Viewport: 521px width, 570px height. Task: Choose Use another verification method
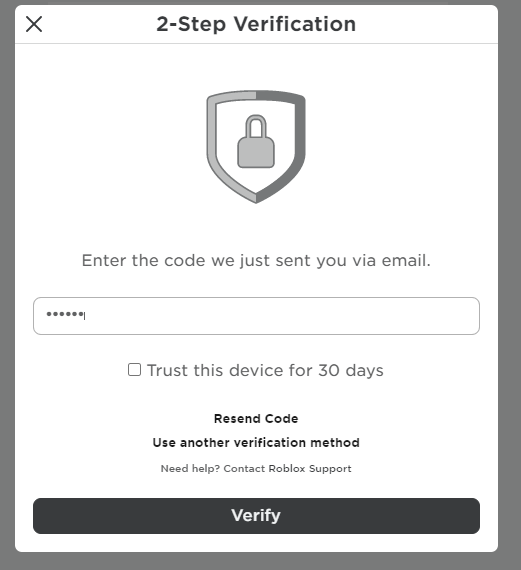coord(256,442)
